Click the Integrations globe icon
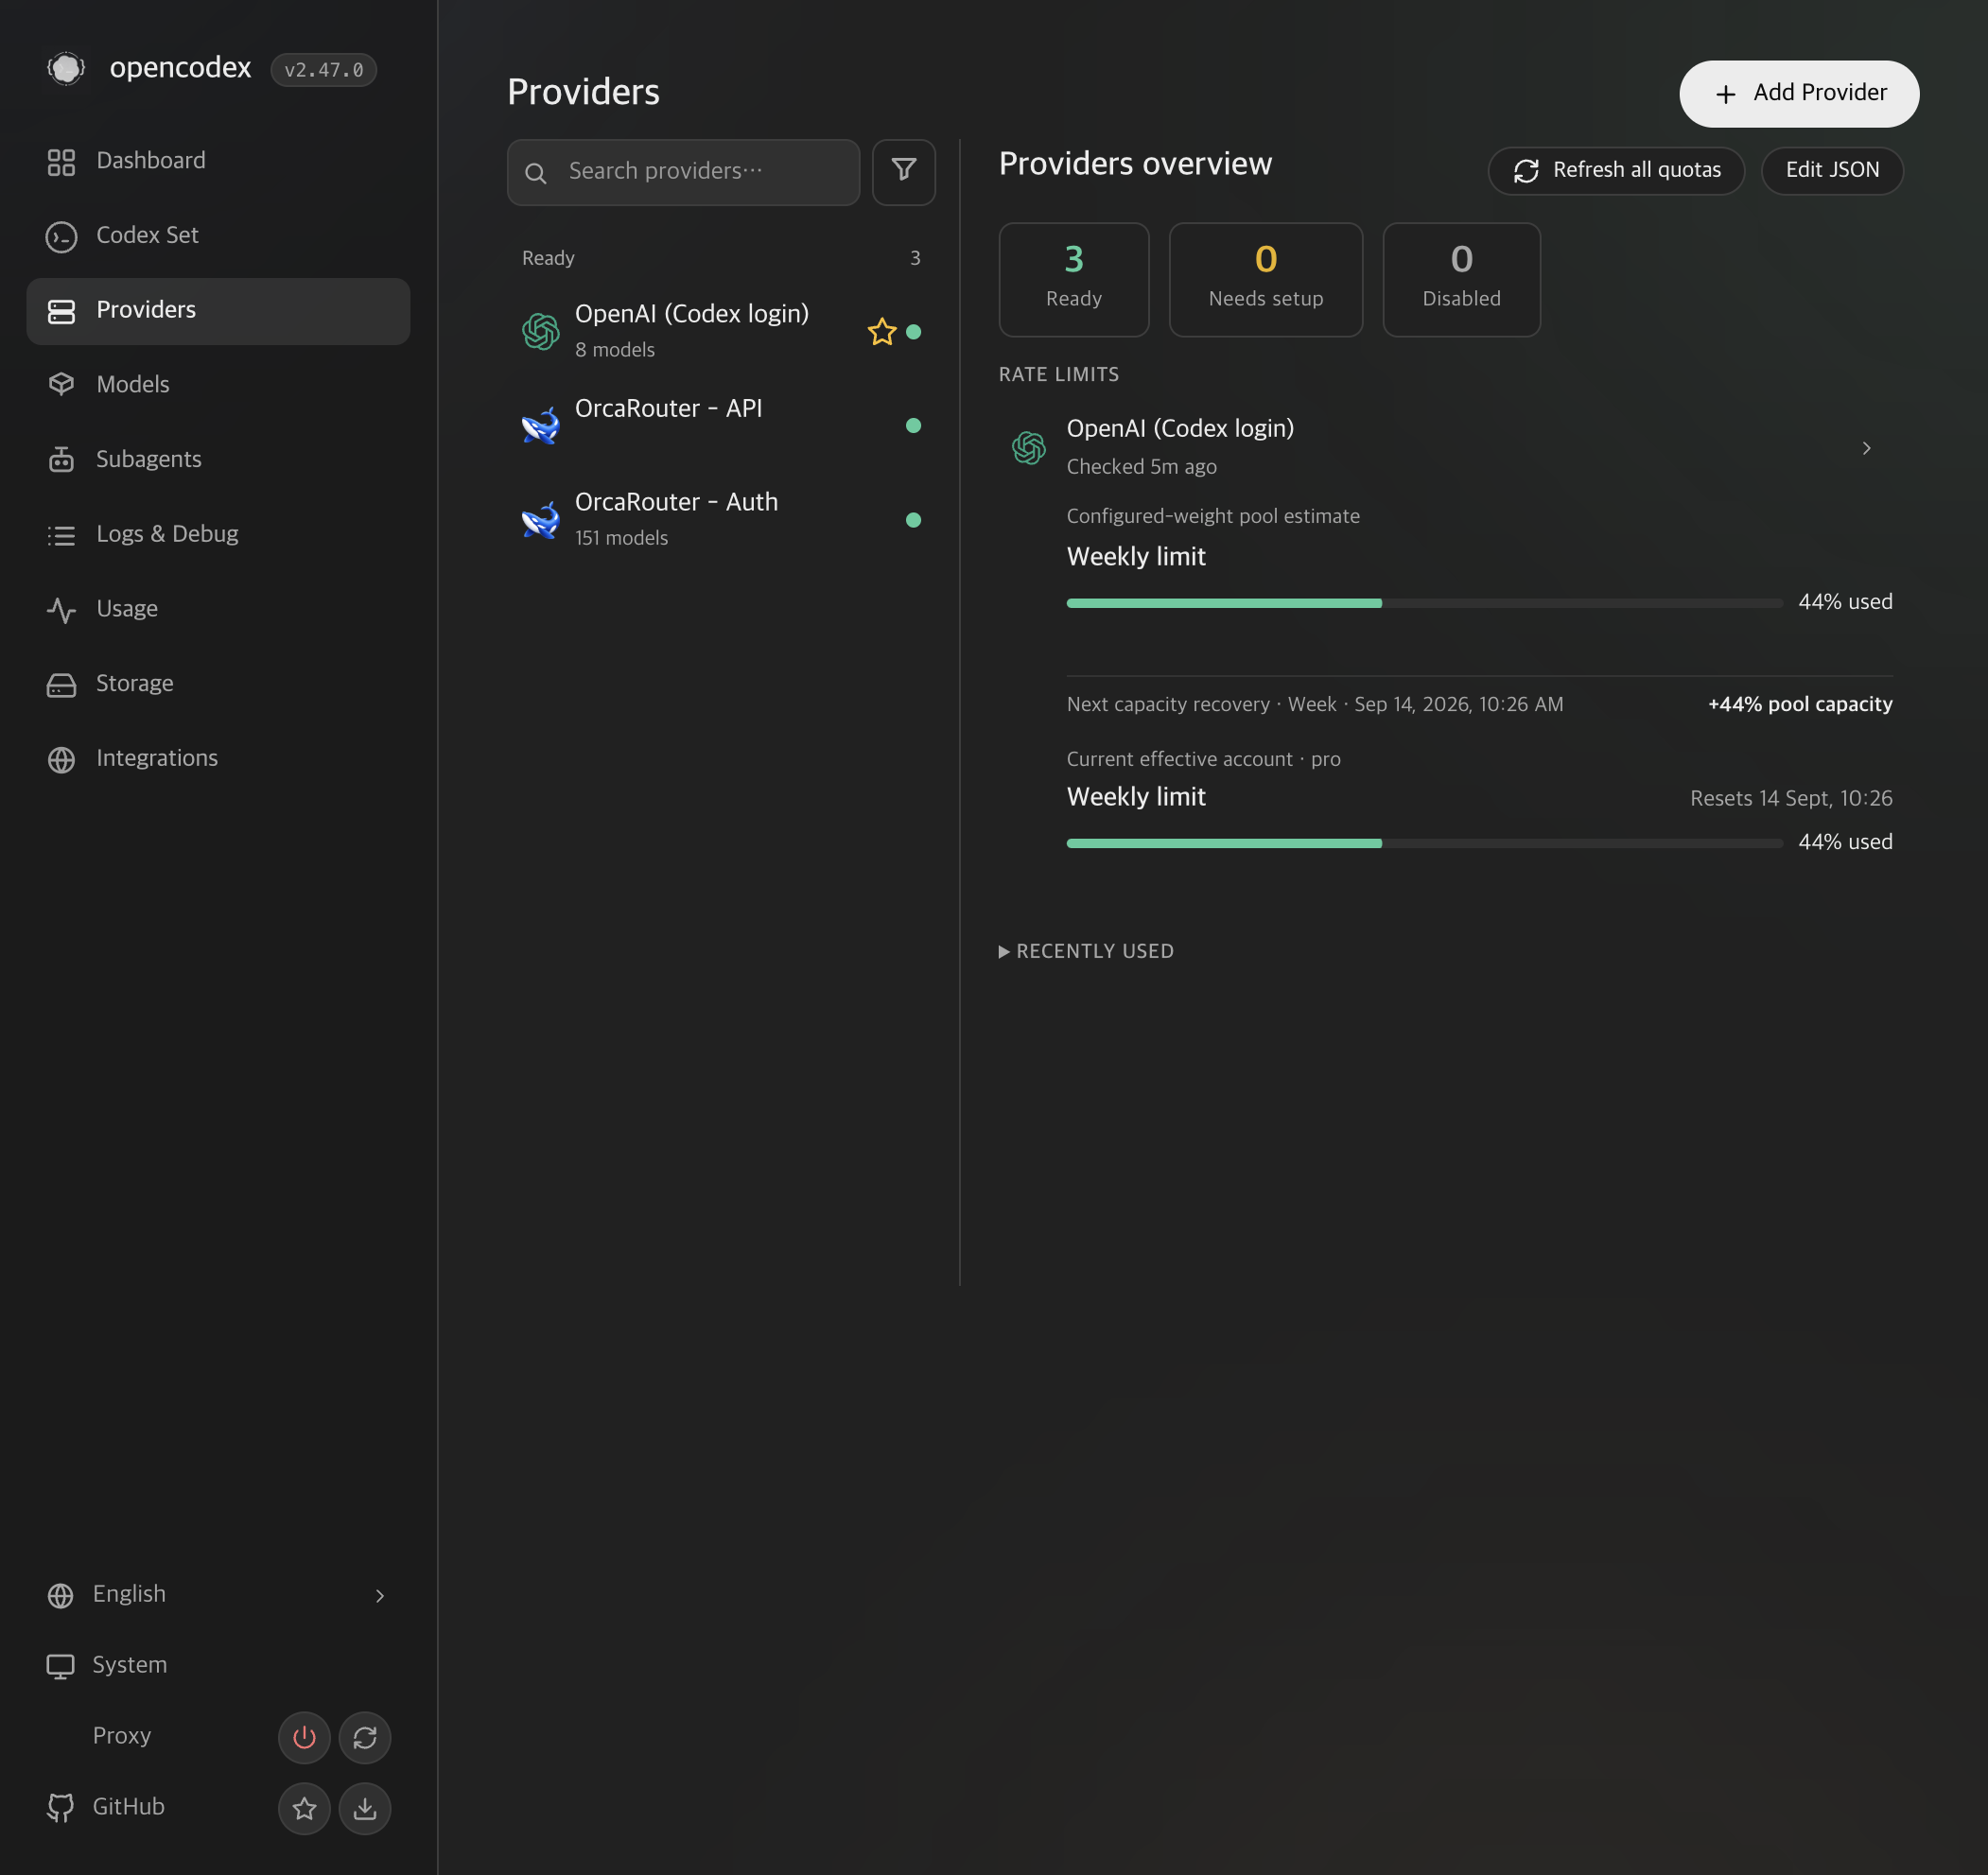The width and height of the screenshot is (1988, 1875). click(61, 760)
